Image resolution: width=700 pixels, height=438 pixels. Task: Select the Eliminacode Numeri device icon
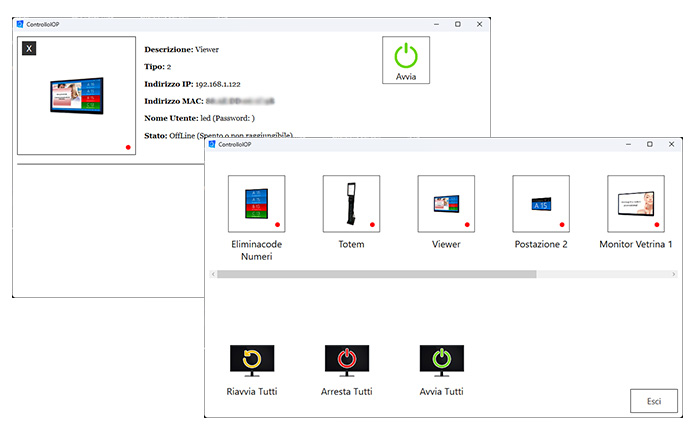pyautogui.click(x=257, y=204)
